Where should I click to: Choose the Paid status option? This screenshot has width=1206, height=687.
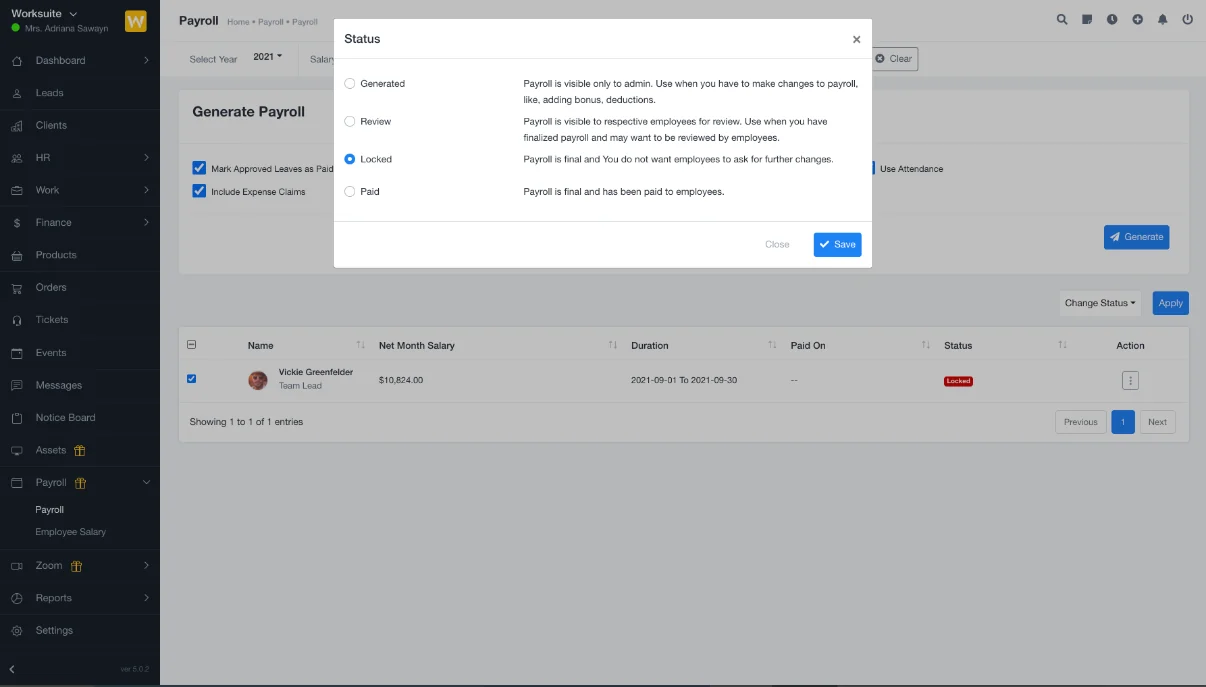[350, 191]
